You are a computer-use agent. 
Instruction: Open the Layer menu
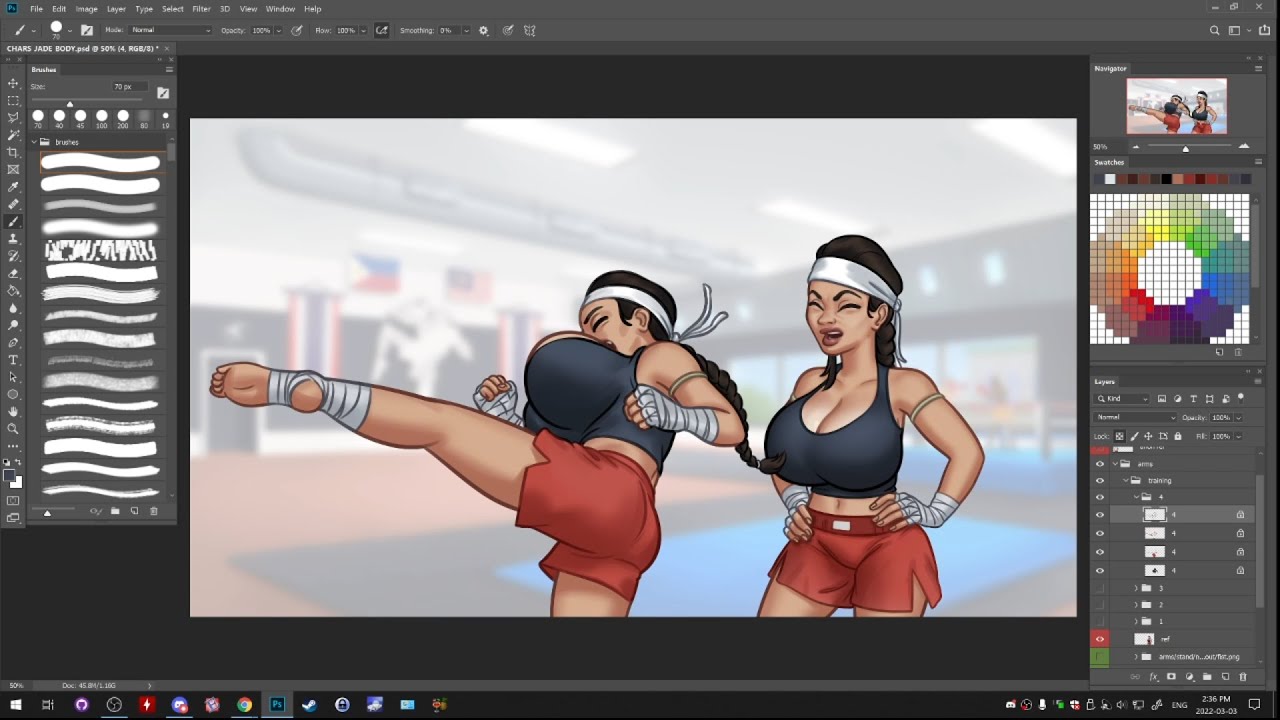[x=116, y=9]
